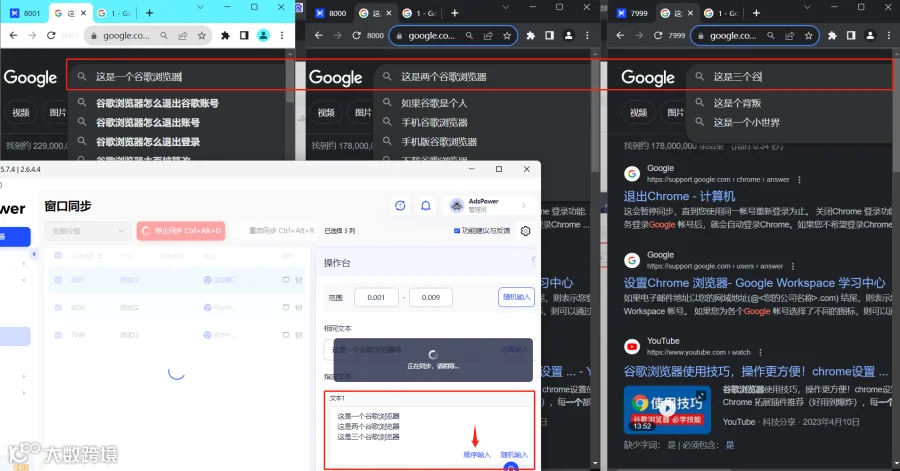The height and width of the screenshot is (471, 900).
Task: Bookmark the page in the 8000 window
Action: tap(507, 36)
